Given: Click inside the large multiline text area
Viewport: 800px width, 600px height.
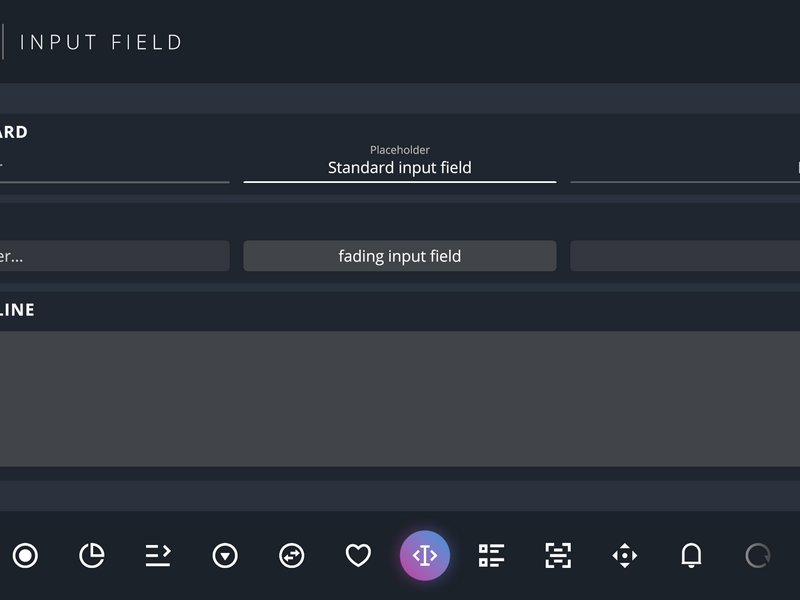Looking at the screenshot, I should (400, 399).
